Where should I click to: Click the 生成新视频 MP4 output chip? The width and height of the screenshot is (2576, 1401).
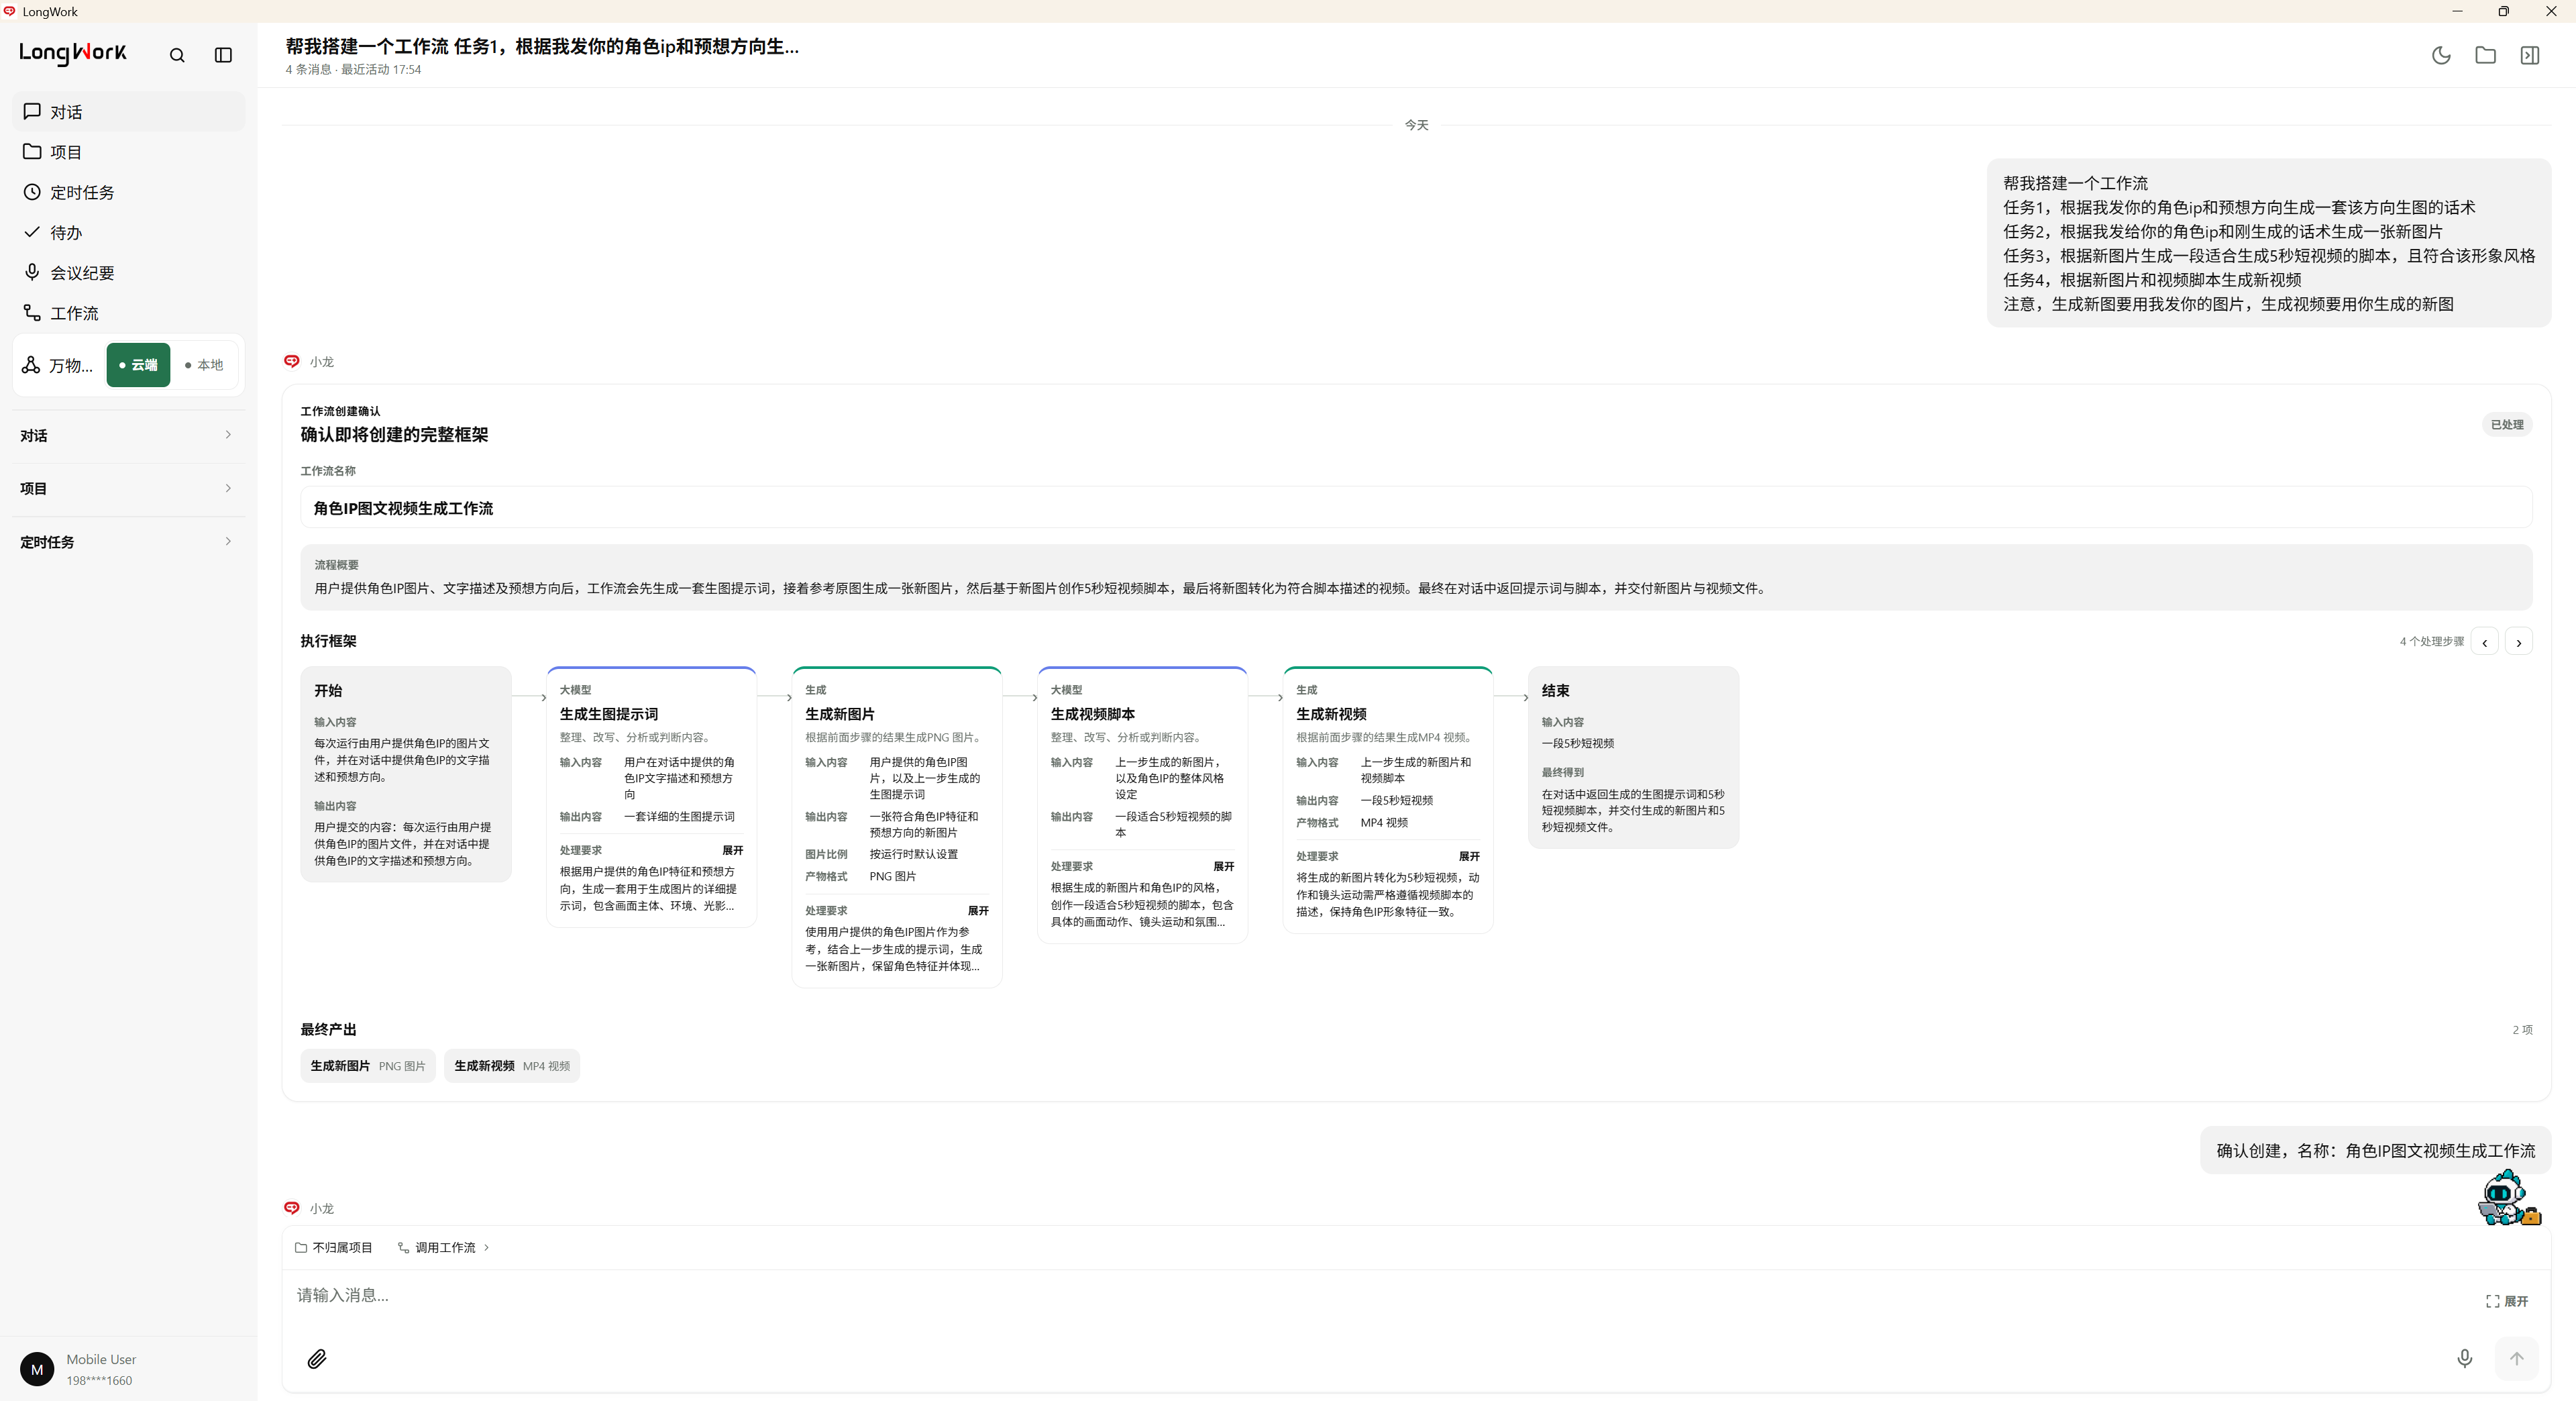pos(512,1066)
